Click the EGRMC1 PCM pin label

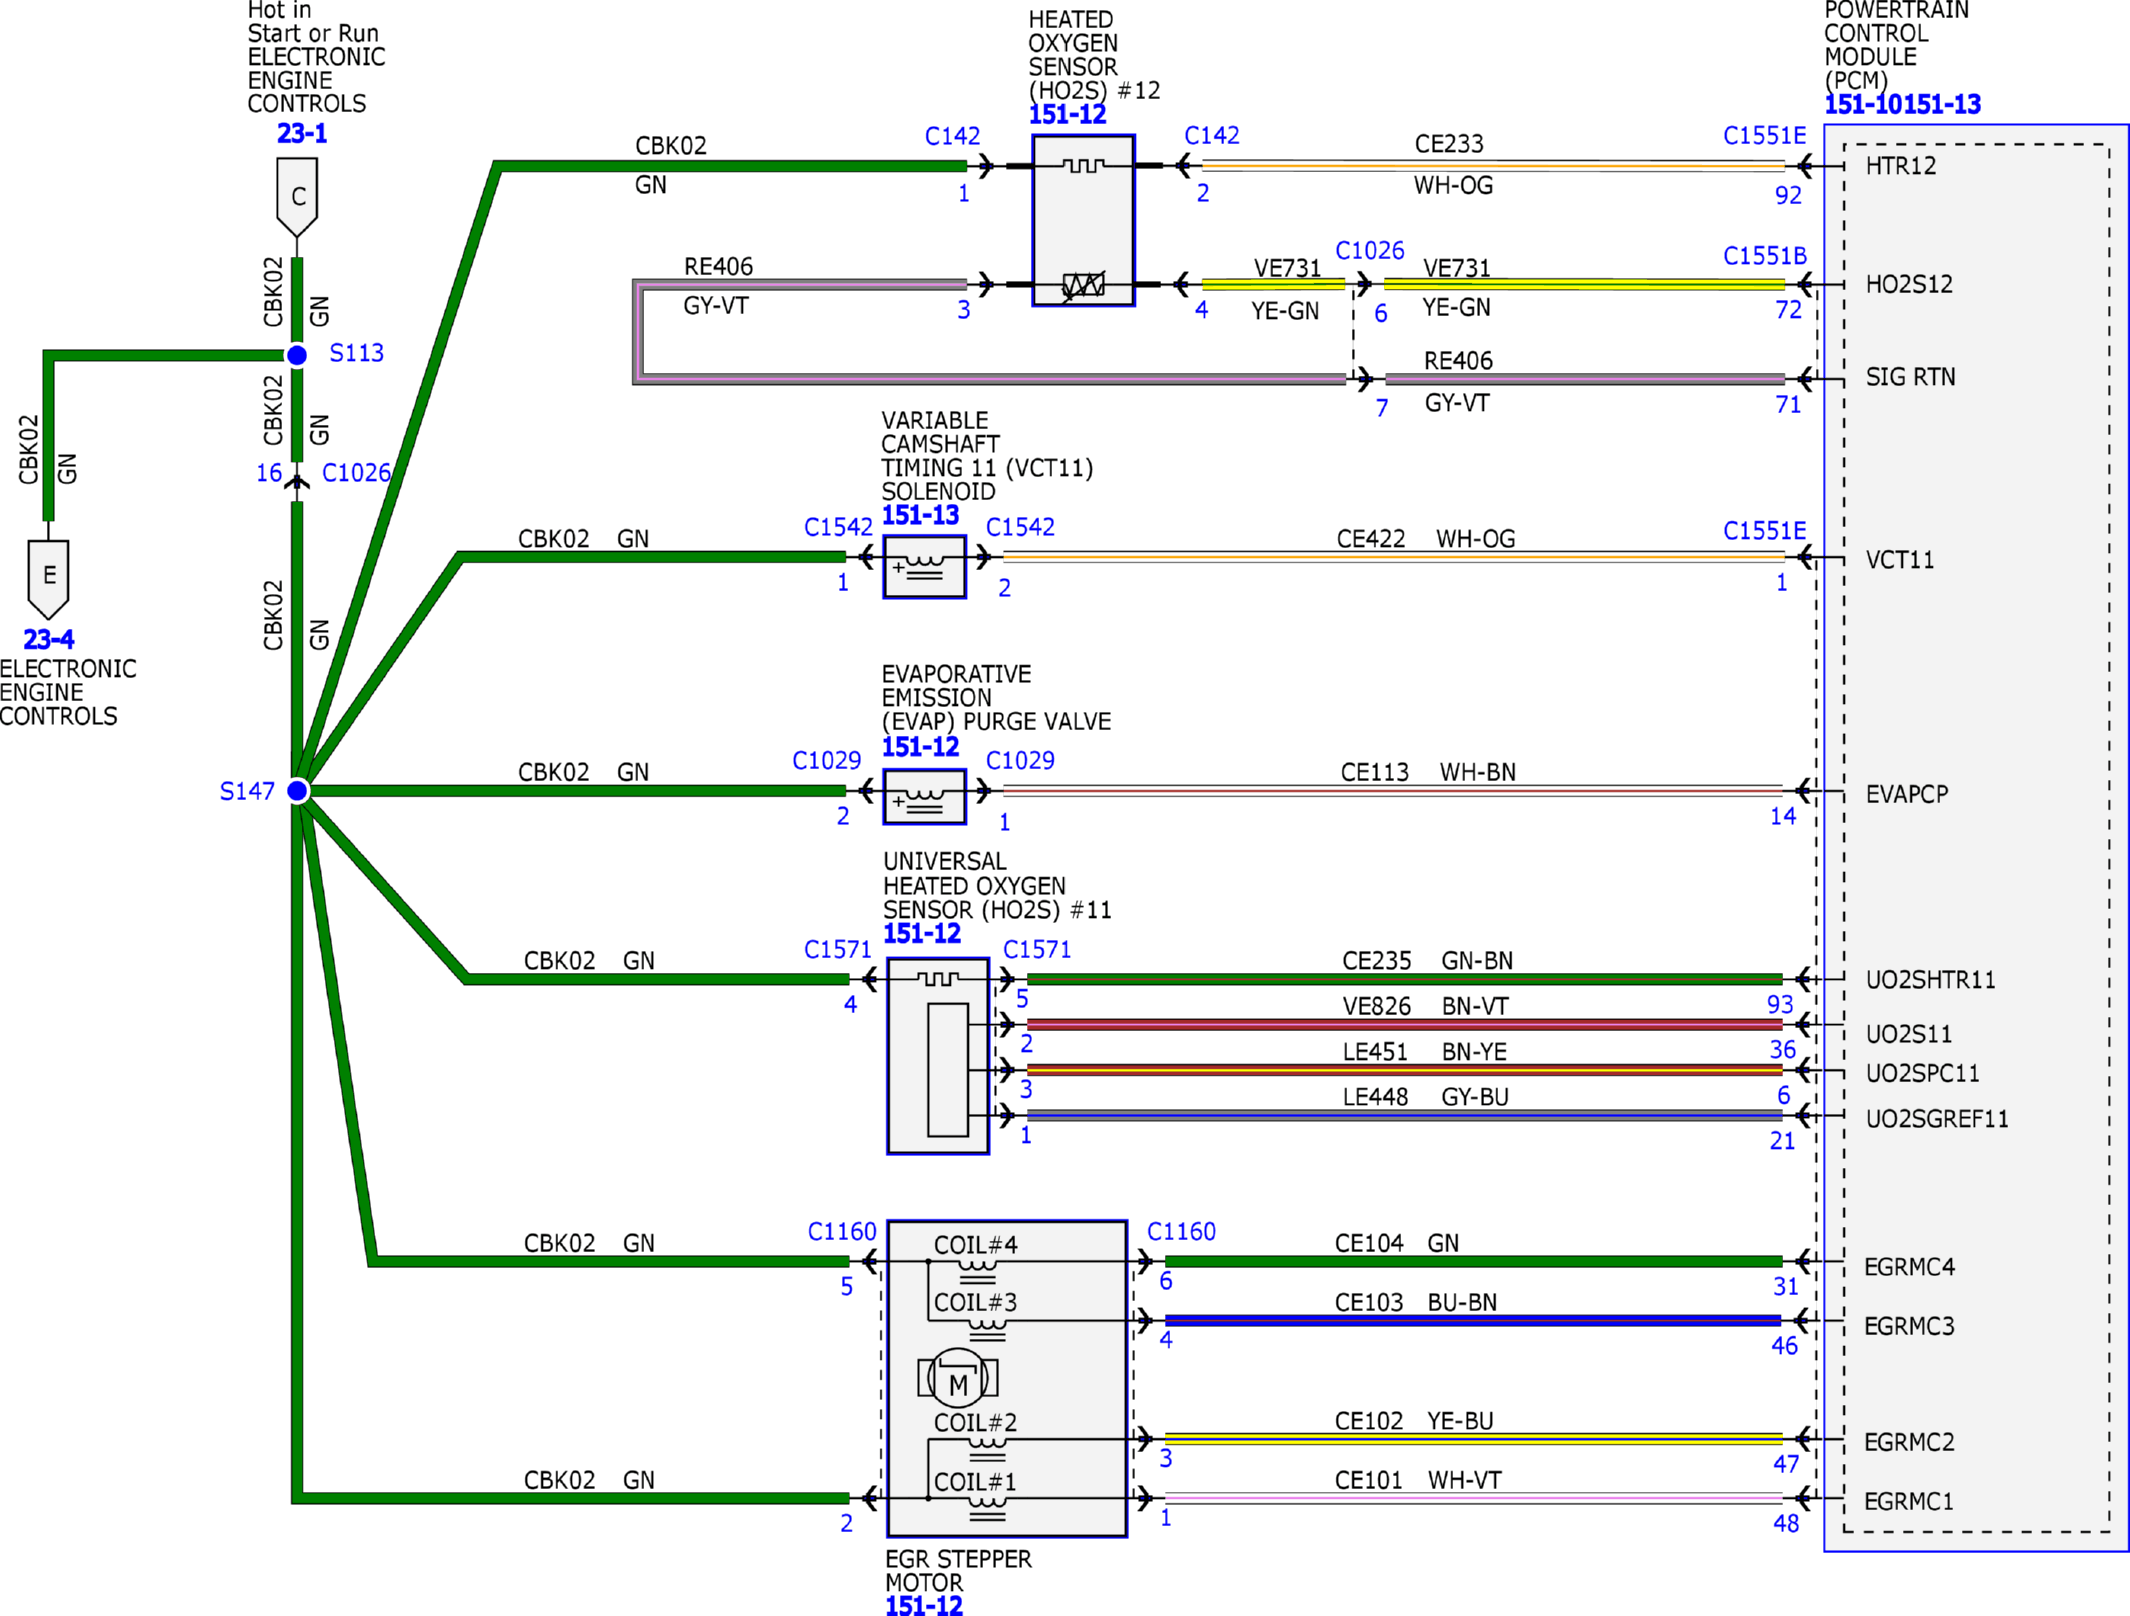1909,1501
